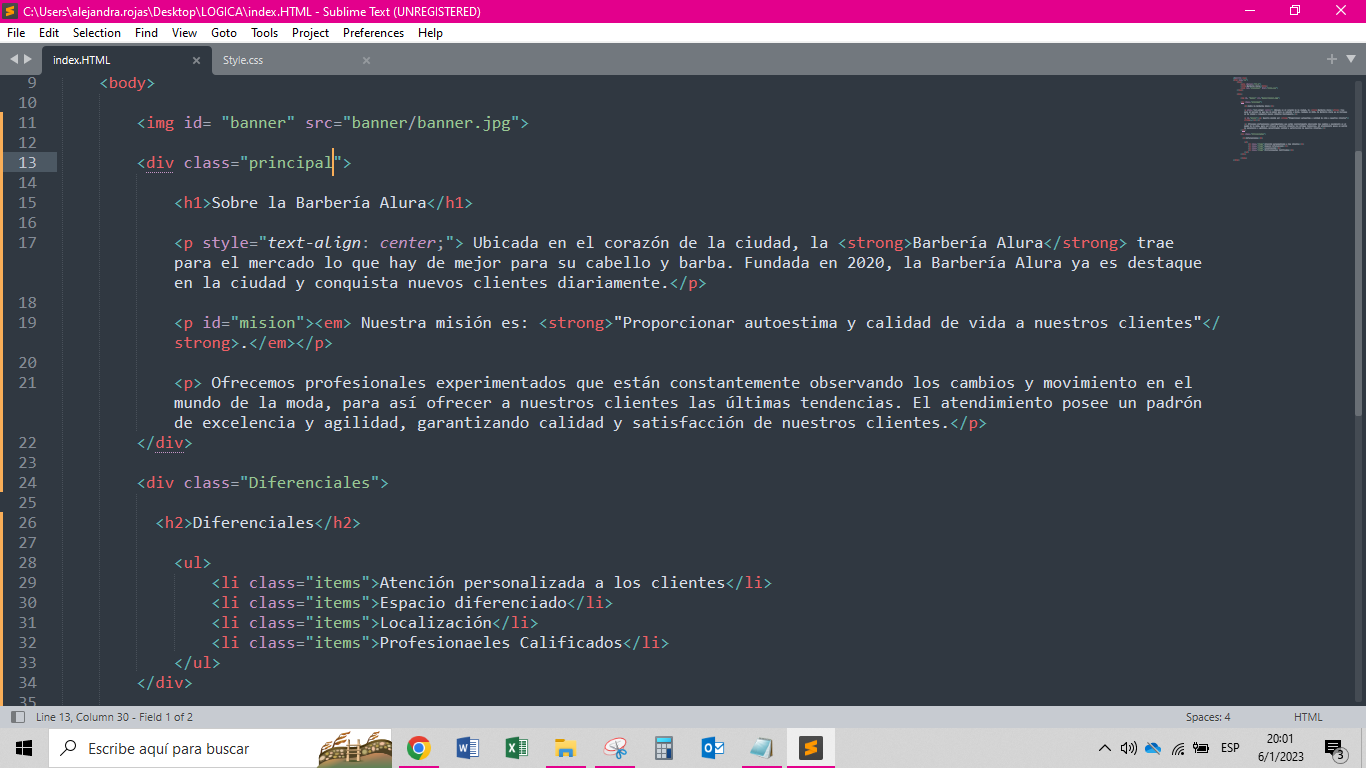Click the text-align: center style value
Screen dimensions: 1366x768
(x=356, y=242)
